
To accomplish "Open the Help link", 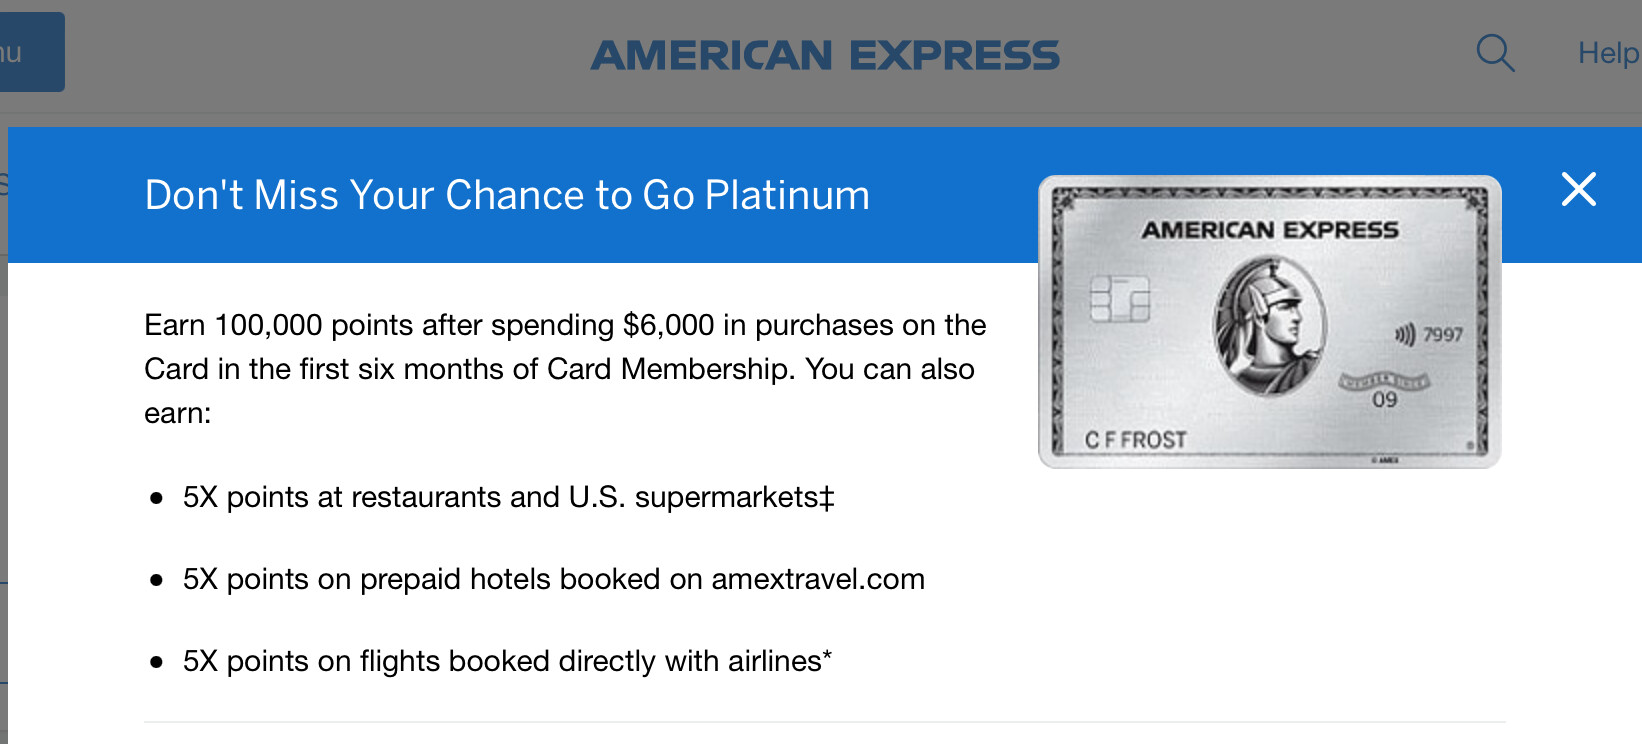I will click(x=1609, y=53).
